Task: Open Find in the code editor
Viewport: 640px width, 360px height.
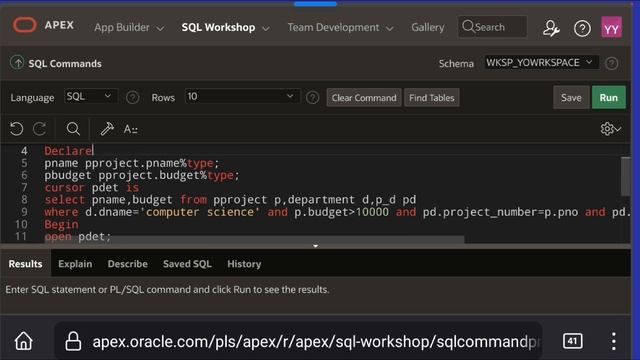Action: pos(73,129)
